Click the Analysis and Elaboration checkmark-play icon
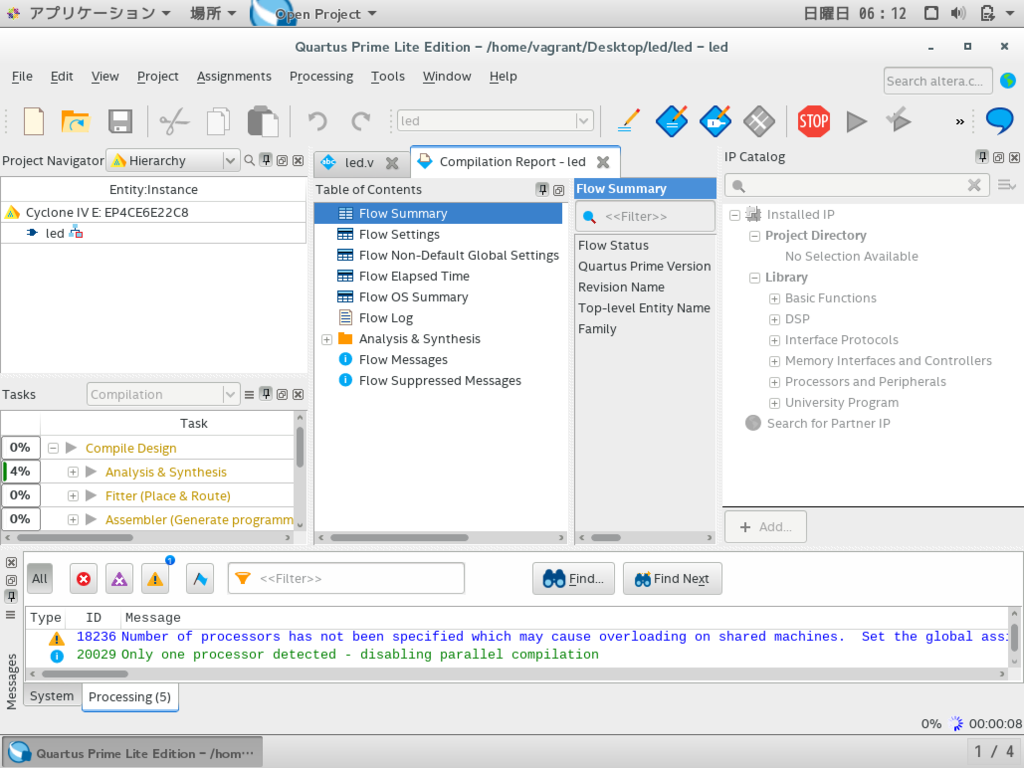This screenshot has height=768, width=1024. [x=899, y=120]
